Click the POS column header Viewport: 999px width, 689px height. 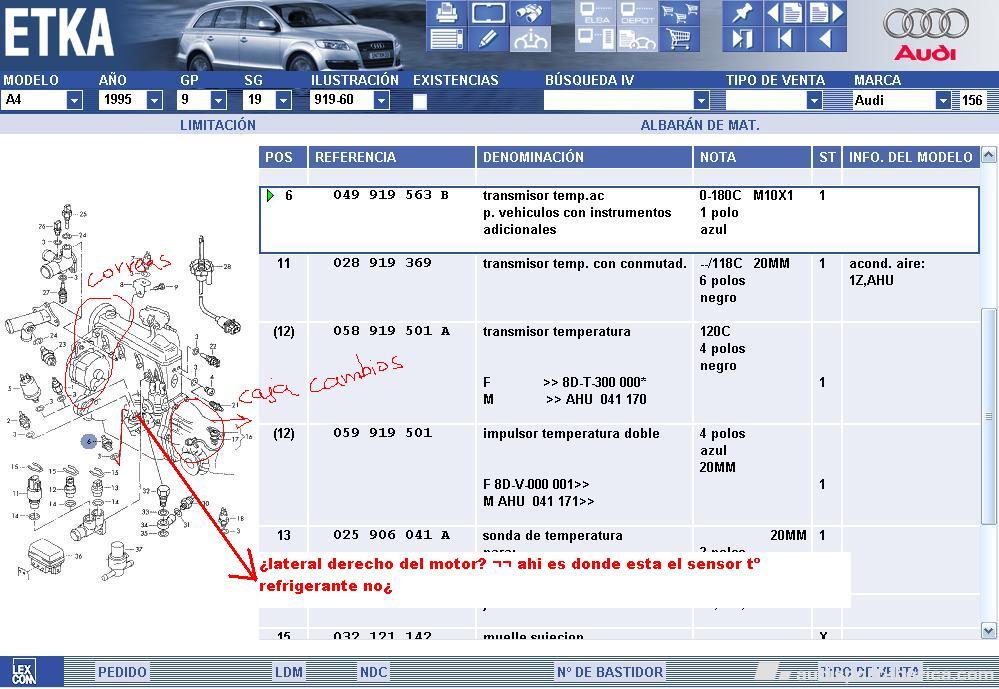point(284,157)
